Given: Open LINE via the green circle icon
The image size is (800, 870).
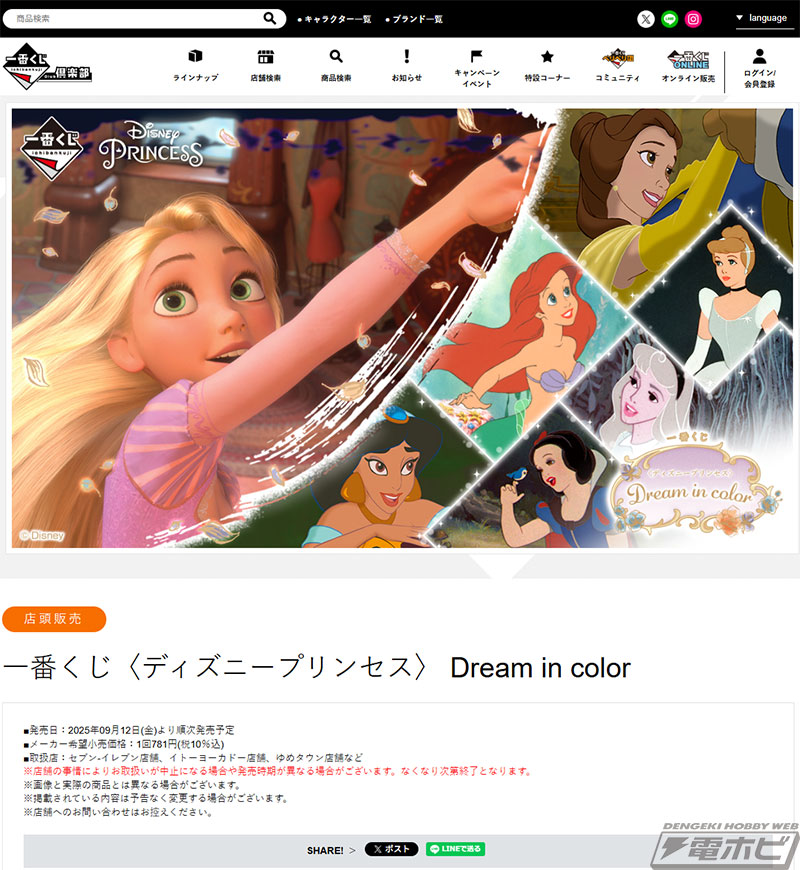Looking at the screenshot, I should point(671,17).
